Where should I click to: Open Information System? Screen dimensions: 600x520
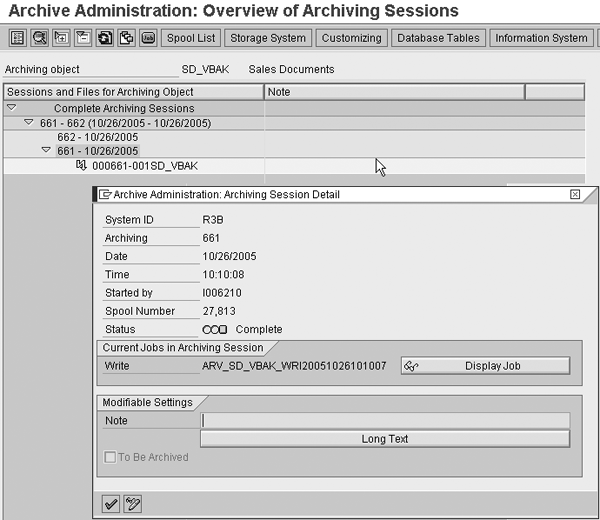[541, 38]
